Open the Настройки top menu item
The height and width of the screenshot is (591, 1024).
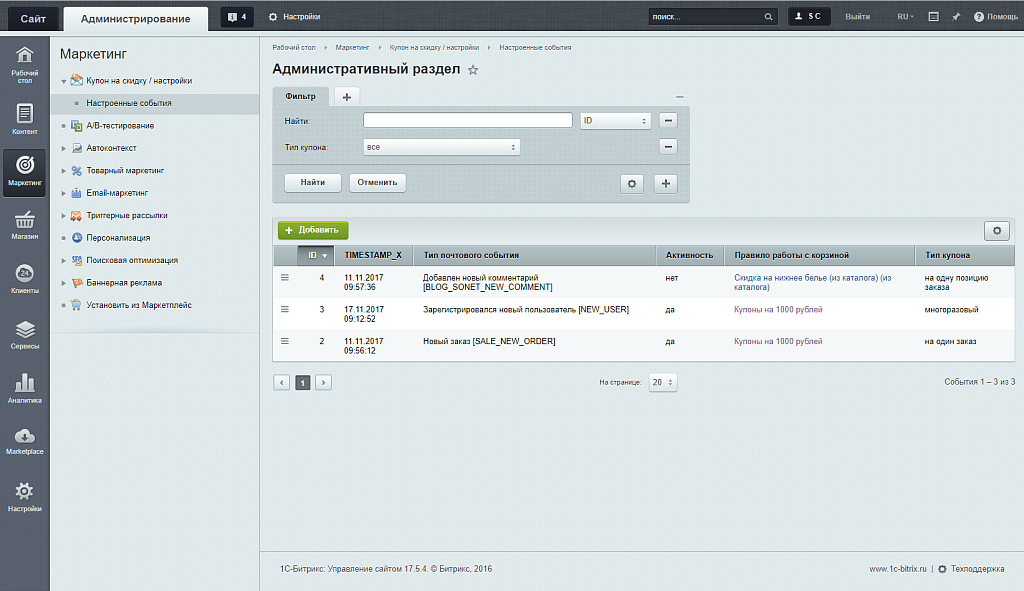pyautogui.click(x=294, y=17)
